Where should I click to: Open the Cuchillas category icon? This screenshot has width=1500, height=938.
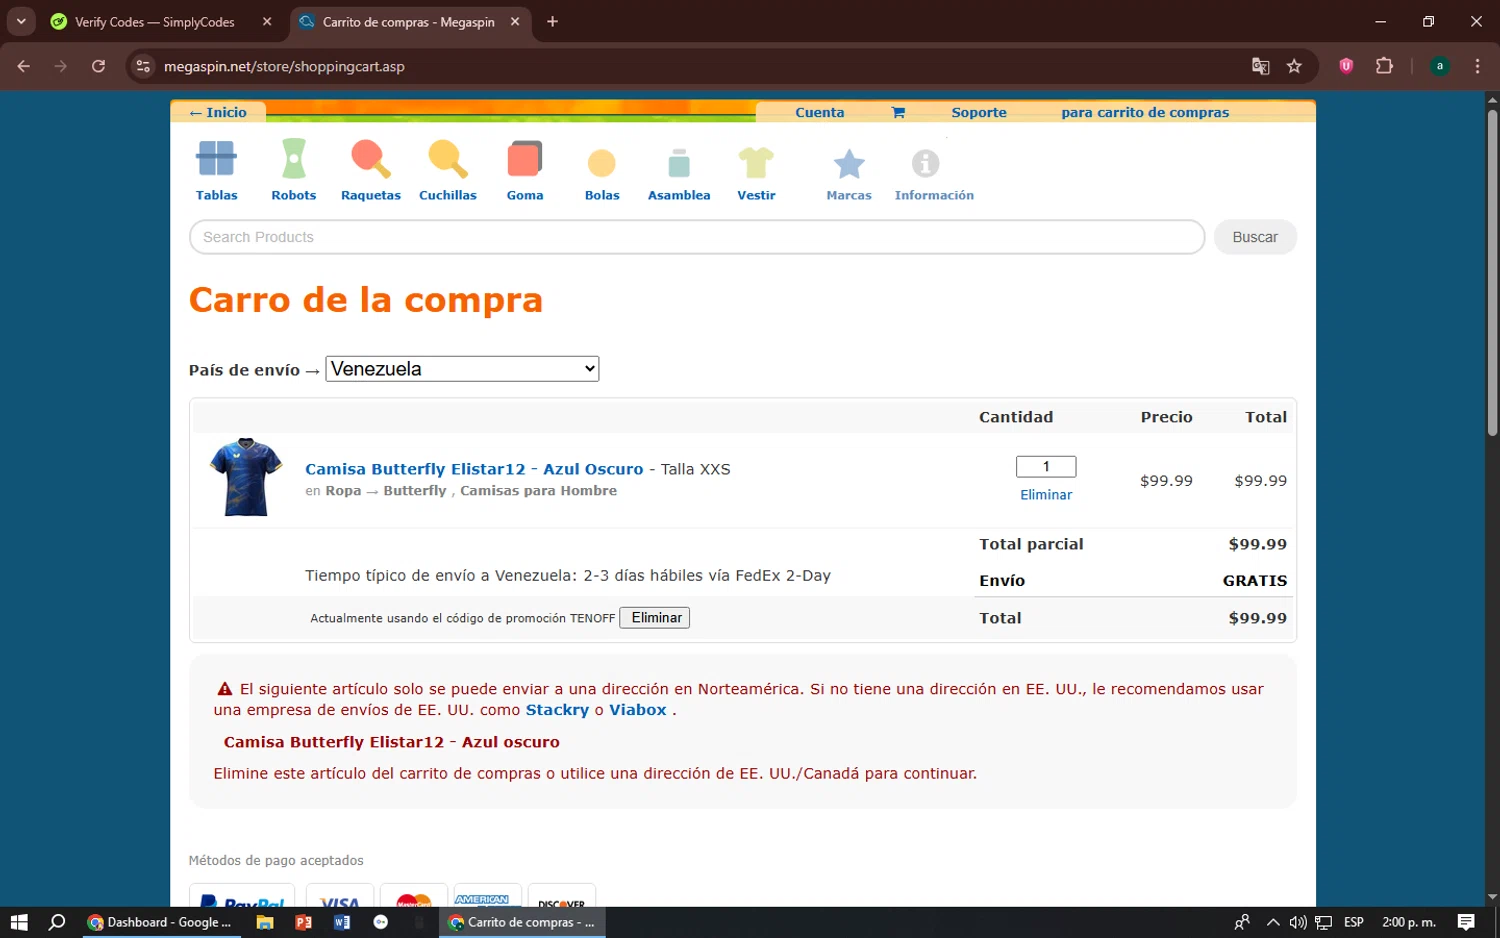click(447, 159)
